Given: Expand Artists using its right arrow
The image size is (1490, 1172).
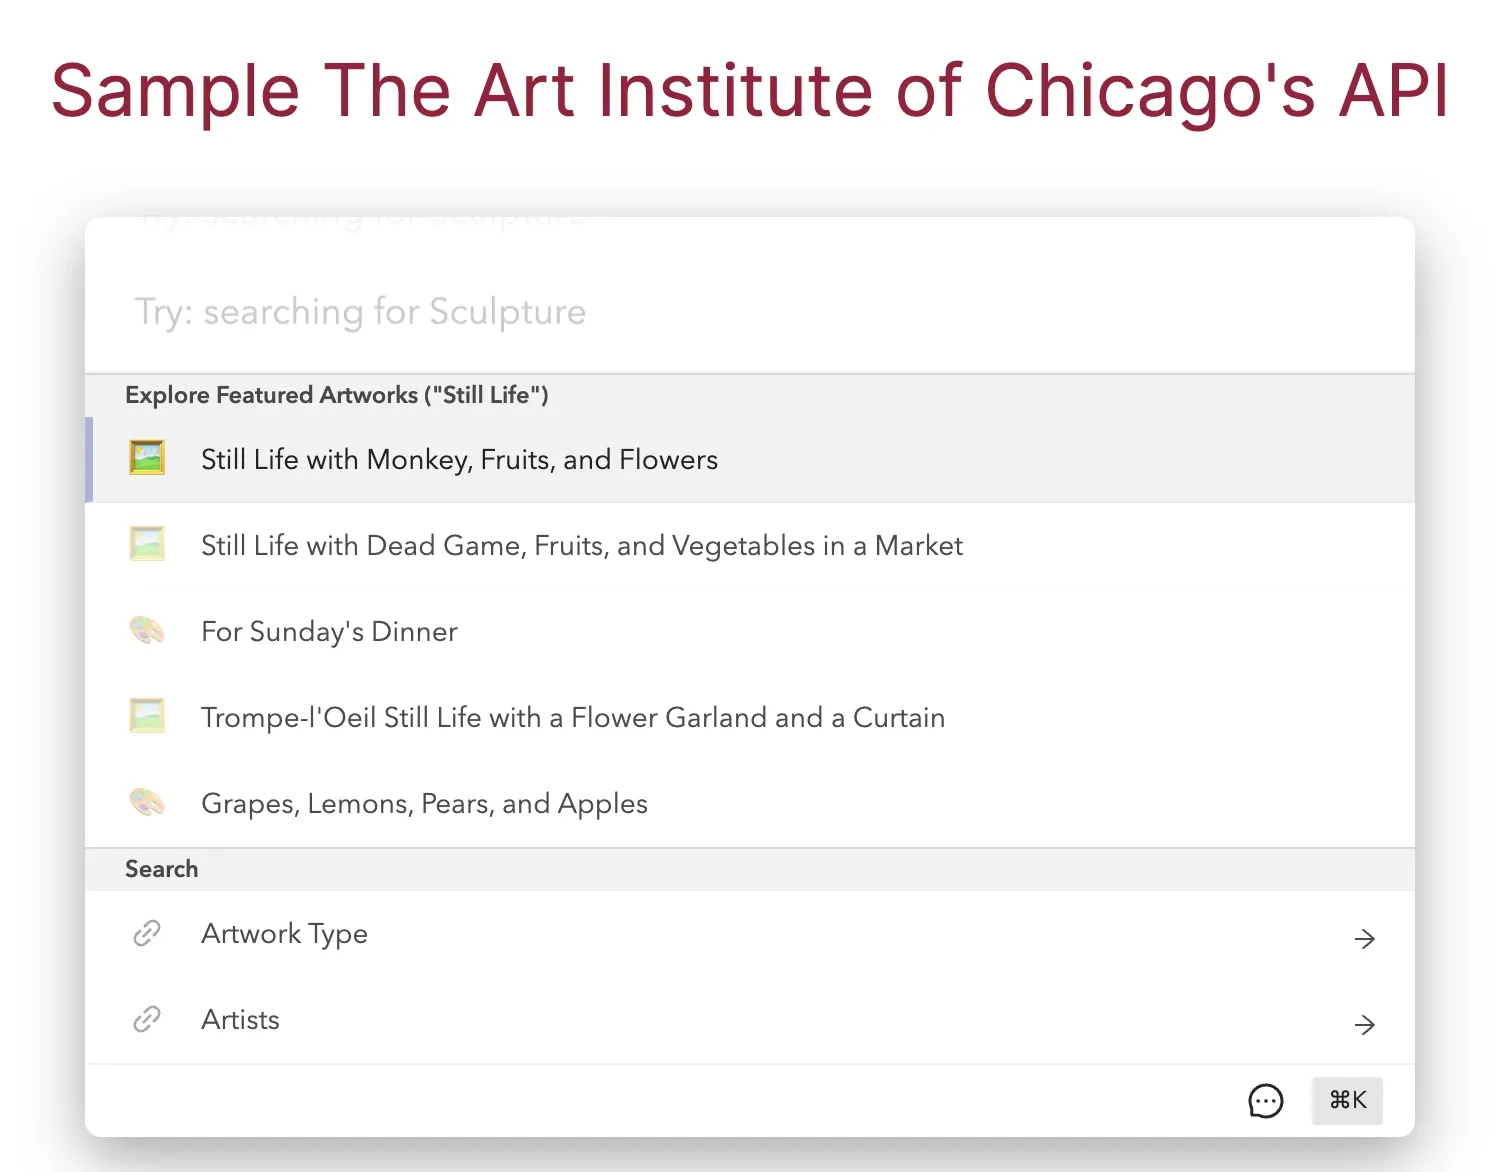Looking at the screenshot, I should point(1364,1024).
